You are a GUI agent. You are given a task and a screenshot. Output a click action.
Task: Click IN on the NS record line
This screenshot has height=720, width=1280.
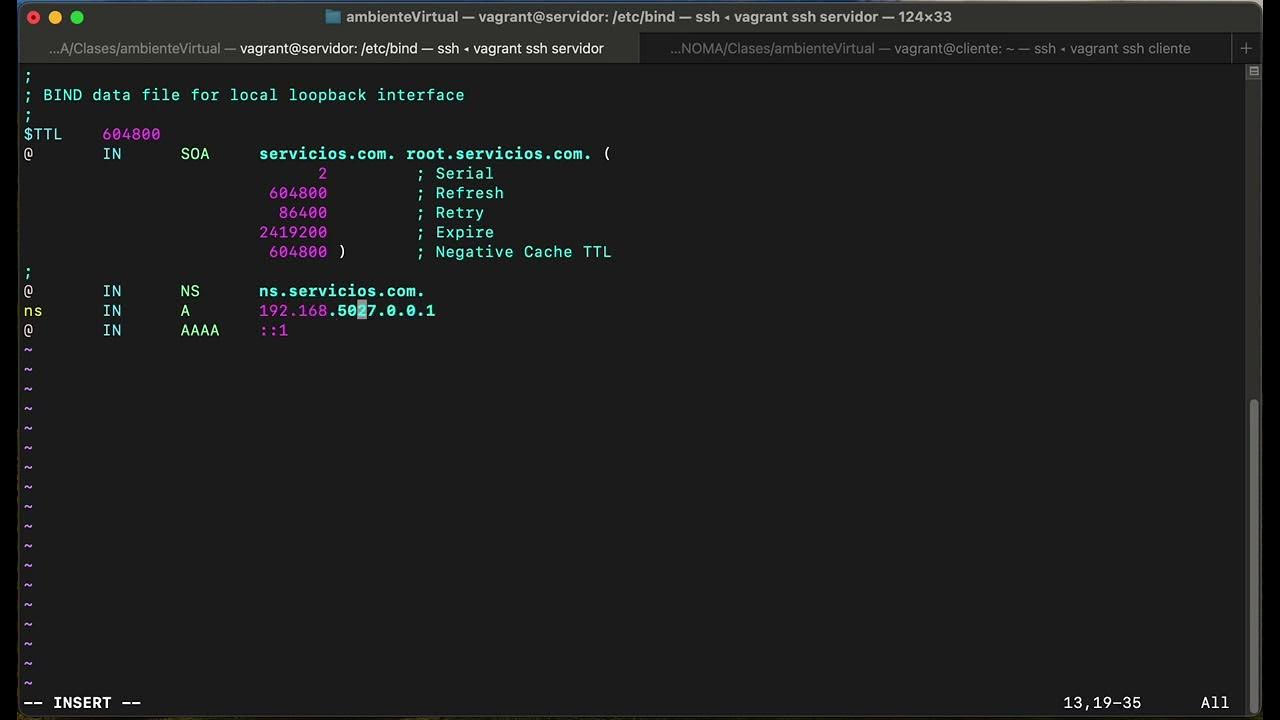point(112,291)
